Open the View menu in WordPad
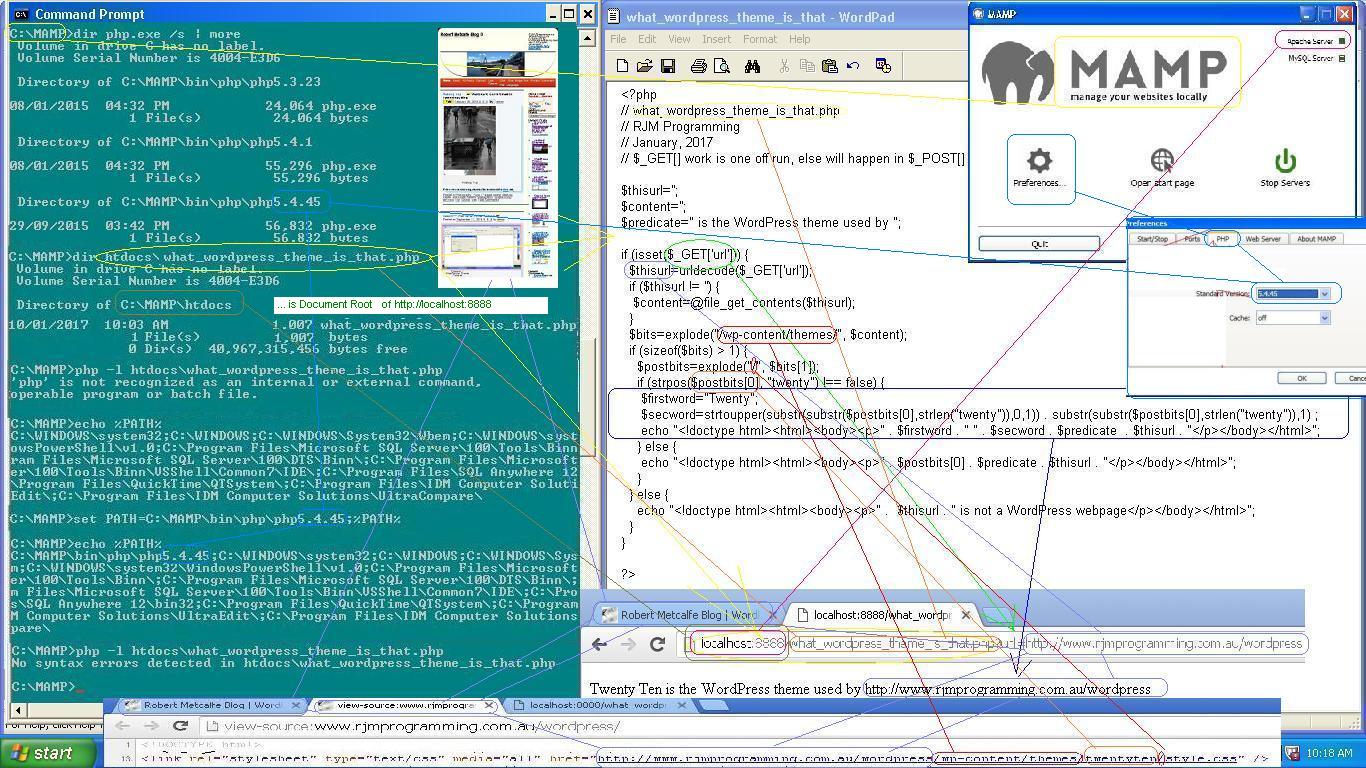Viewport: 1366px width, 768px height. coord(679,39)
